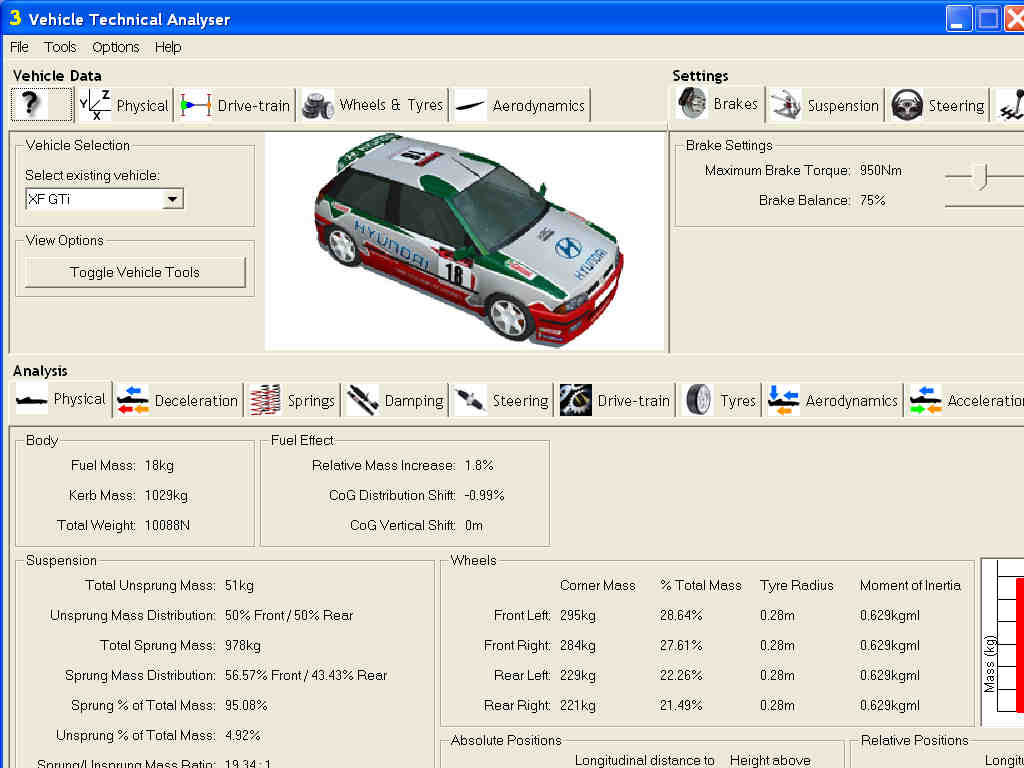The image size is (1024, 768).
Task: Select Front Right corner mass 284kg
Action: [578, 646]
